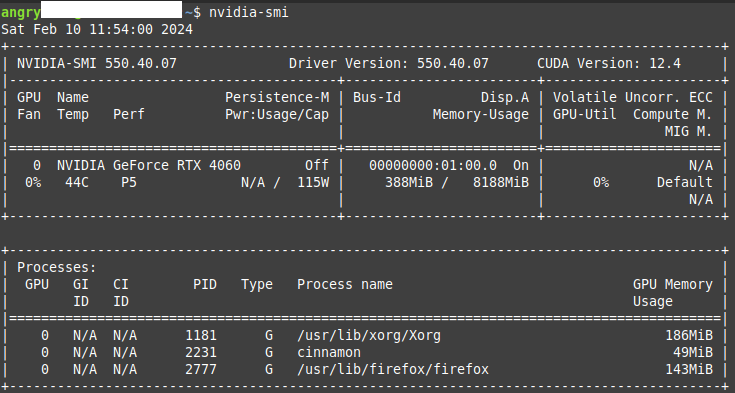Click the PID 1181
Image resolution: width=735 pixels, height=393 pixels.
201,335
